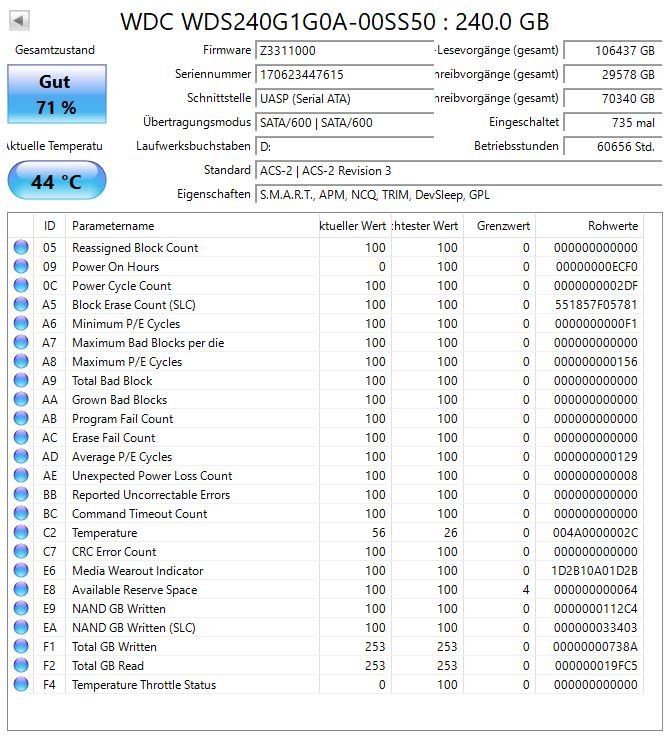Click the Lesevorgänge value 106437 GB

pyautogui.click(x=613, y=50)
